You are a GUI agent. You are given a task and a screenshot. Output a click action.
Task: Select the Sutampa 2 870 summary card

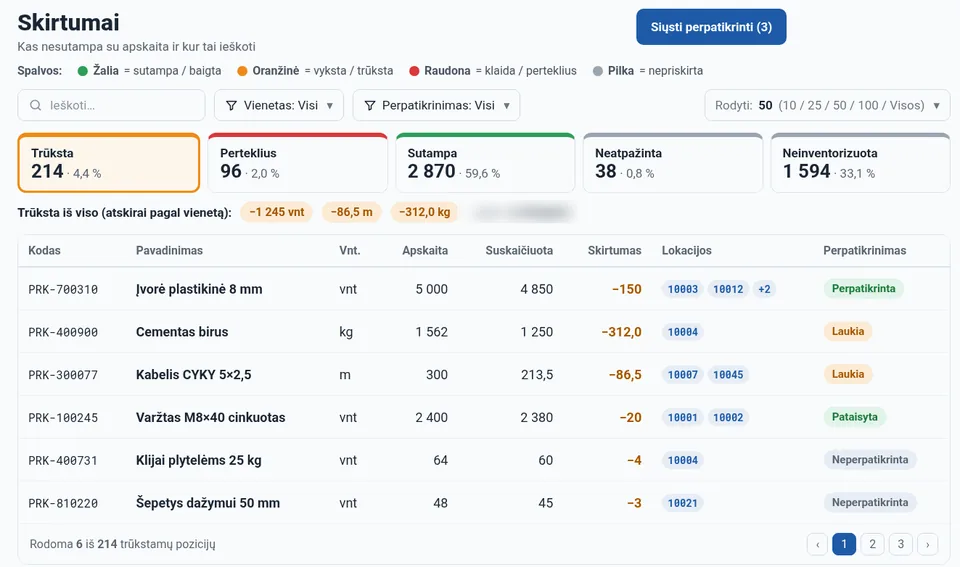click(485, 163)
